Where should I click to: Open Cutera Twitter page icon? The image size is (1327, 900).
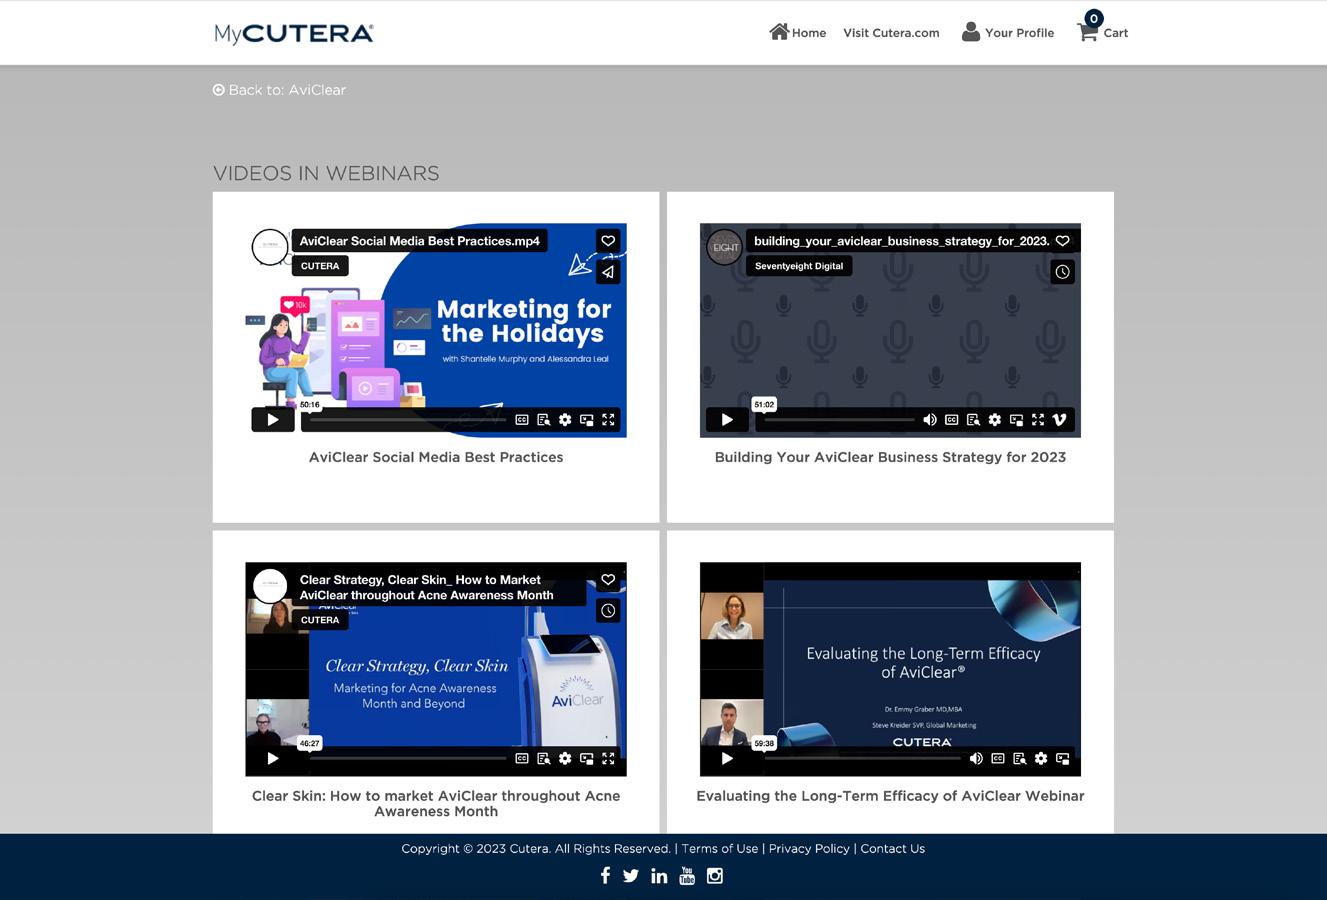point(631,876)
